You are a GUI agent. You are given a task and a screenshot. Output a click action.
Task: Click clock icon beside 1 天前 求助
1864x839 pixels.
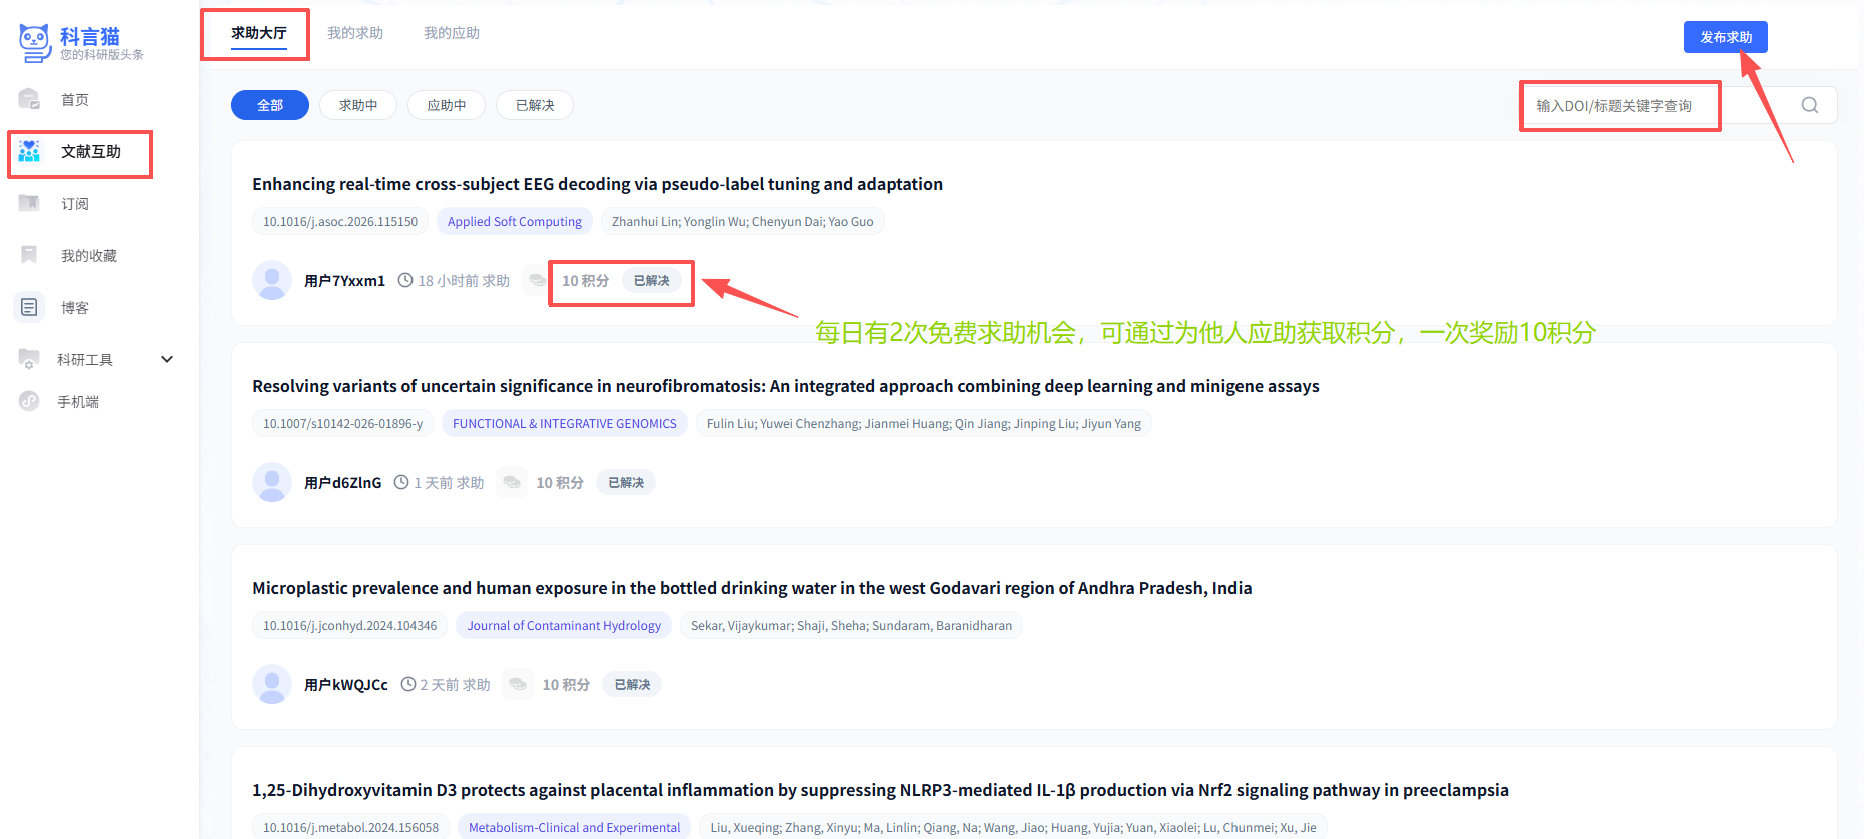point(401,482)
